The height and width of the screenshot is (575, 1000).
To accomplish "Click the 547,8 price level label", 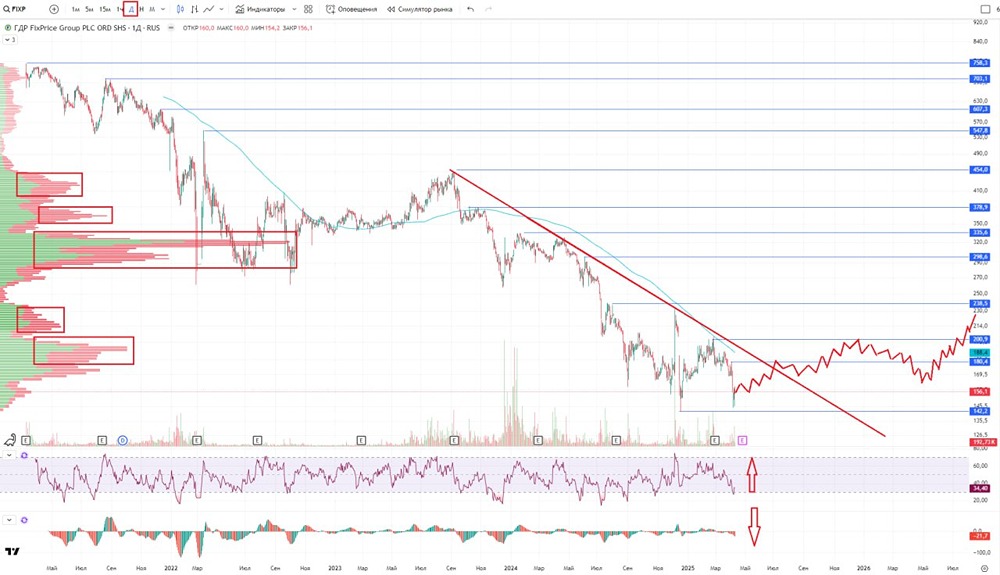I will (980, 131).
